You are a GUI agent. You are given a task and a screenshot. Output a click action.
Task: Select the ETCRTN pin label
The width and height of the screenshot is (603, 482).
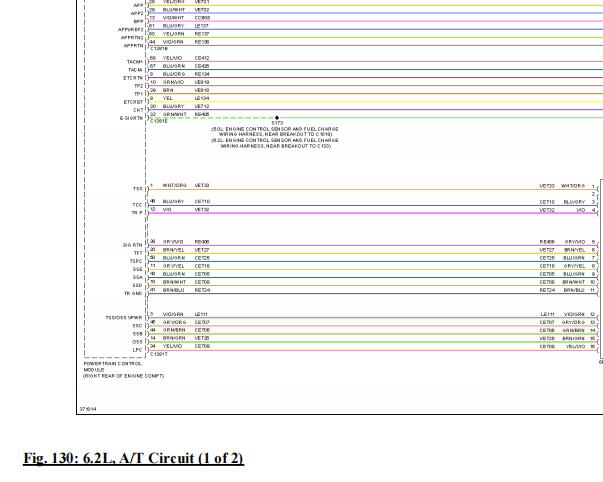click(x=133, y=78)
